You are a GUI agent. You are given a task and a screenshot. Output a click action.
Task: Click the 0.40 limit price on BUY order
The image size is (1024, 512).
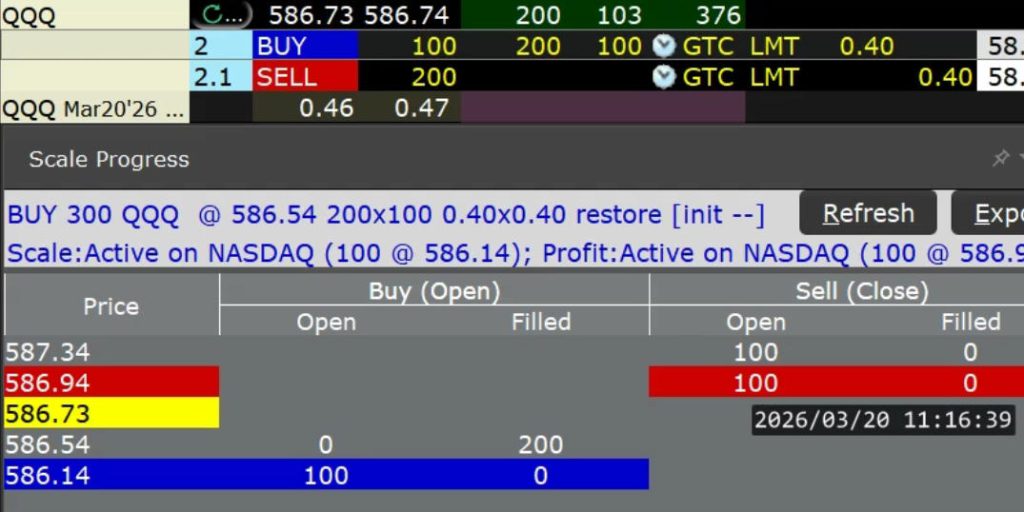[866, 46]
